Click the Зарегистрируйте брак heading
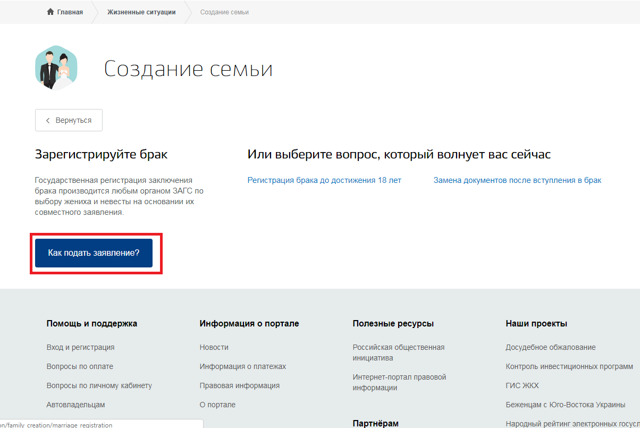 (101, 154)
